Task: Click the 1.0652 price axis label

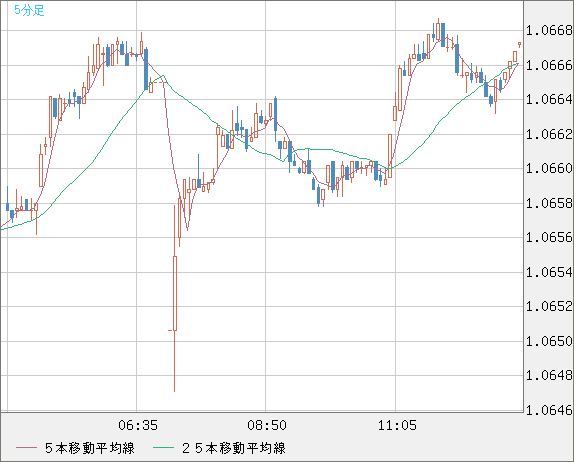Action: [549, 306]
